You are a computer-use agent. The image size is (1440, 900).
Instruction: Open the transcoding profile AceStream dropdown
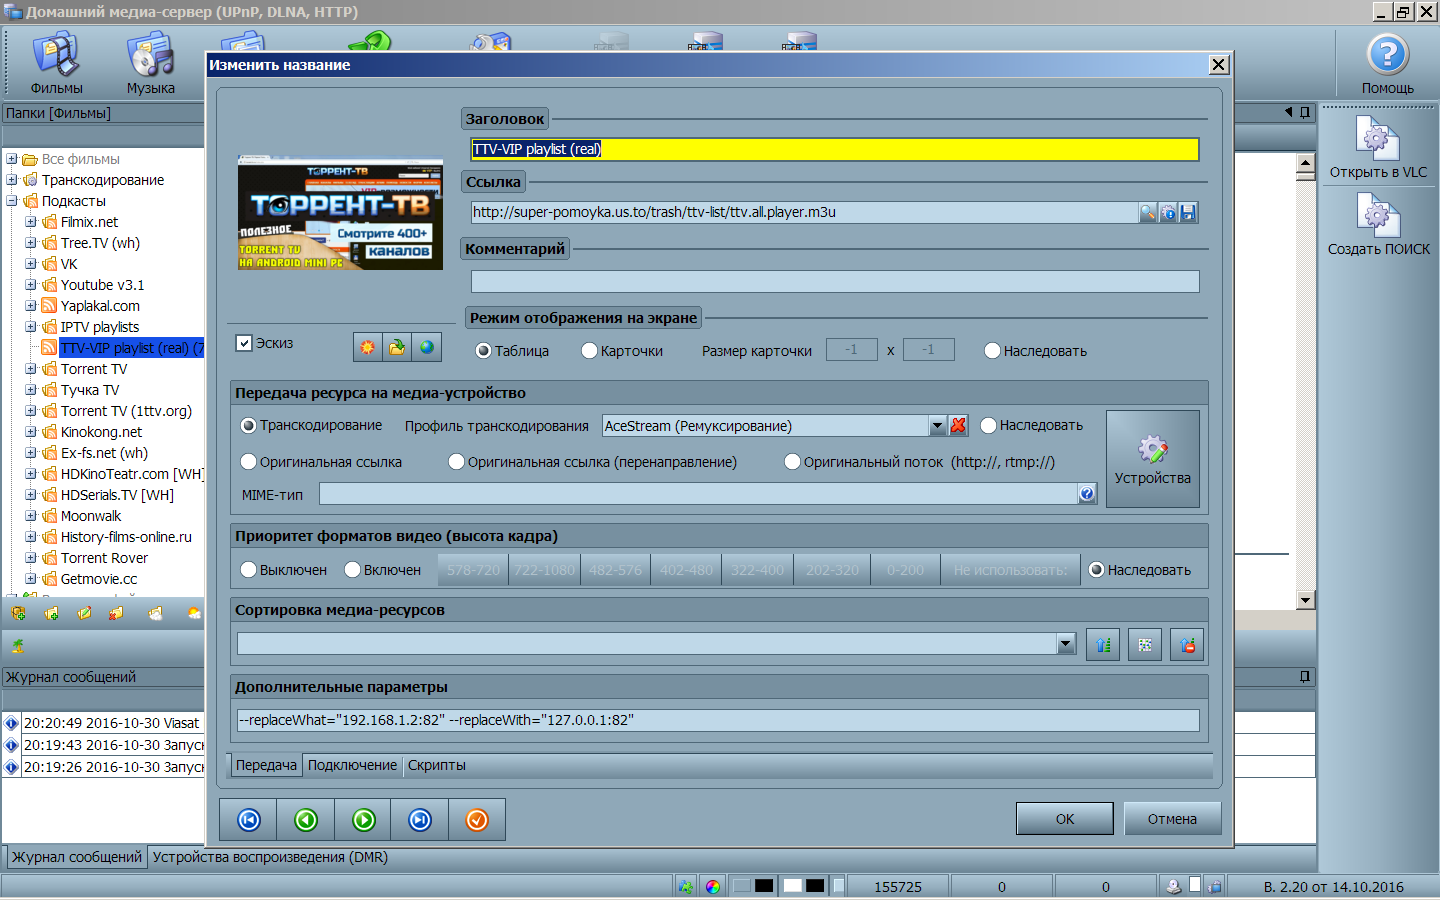click(937, 426)
